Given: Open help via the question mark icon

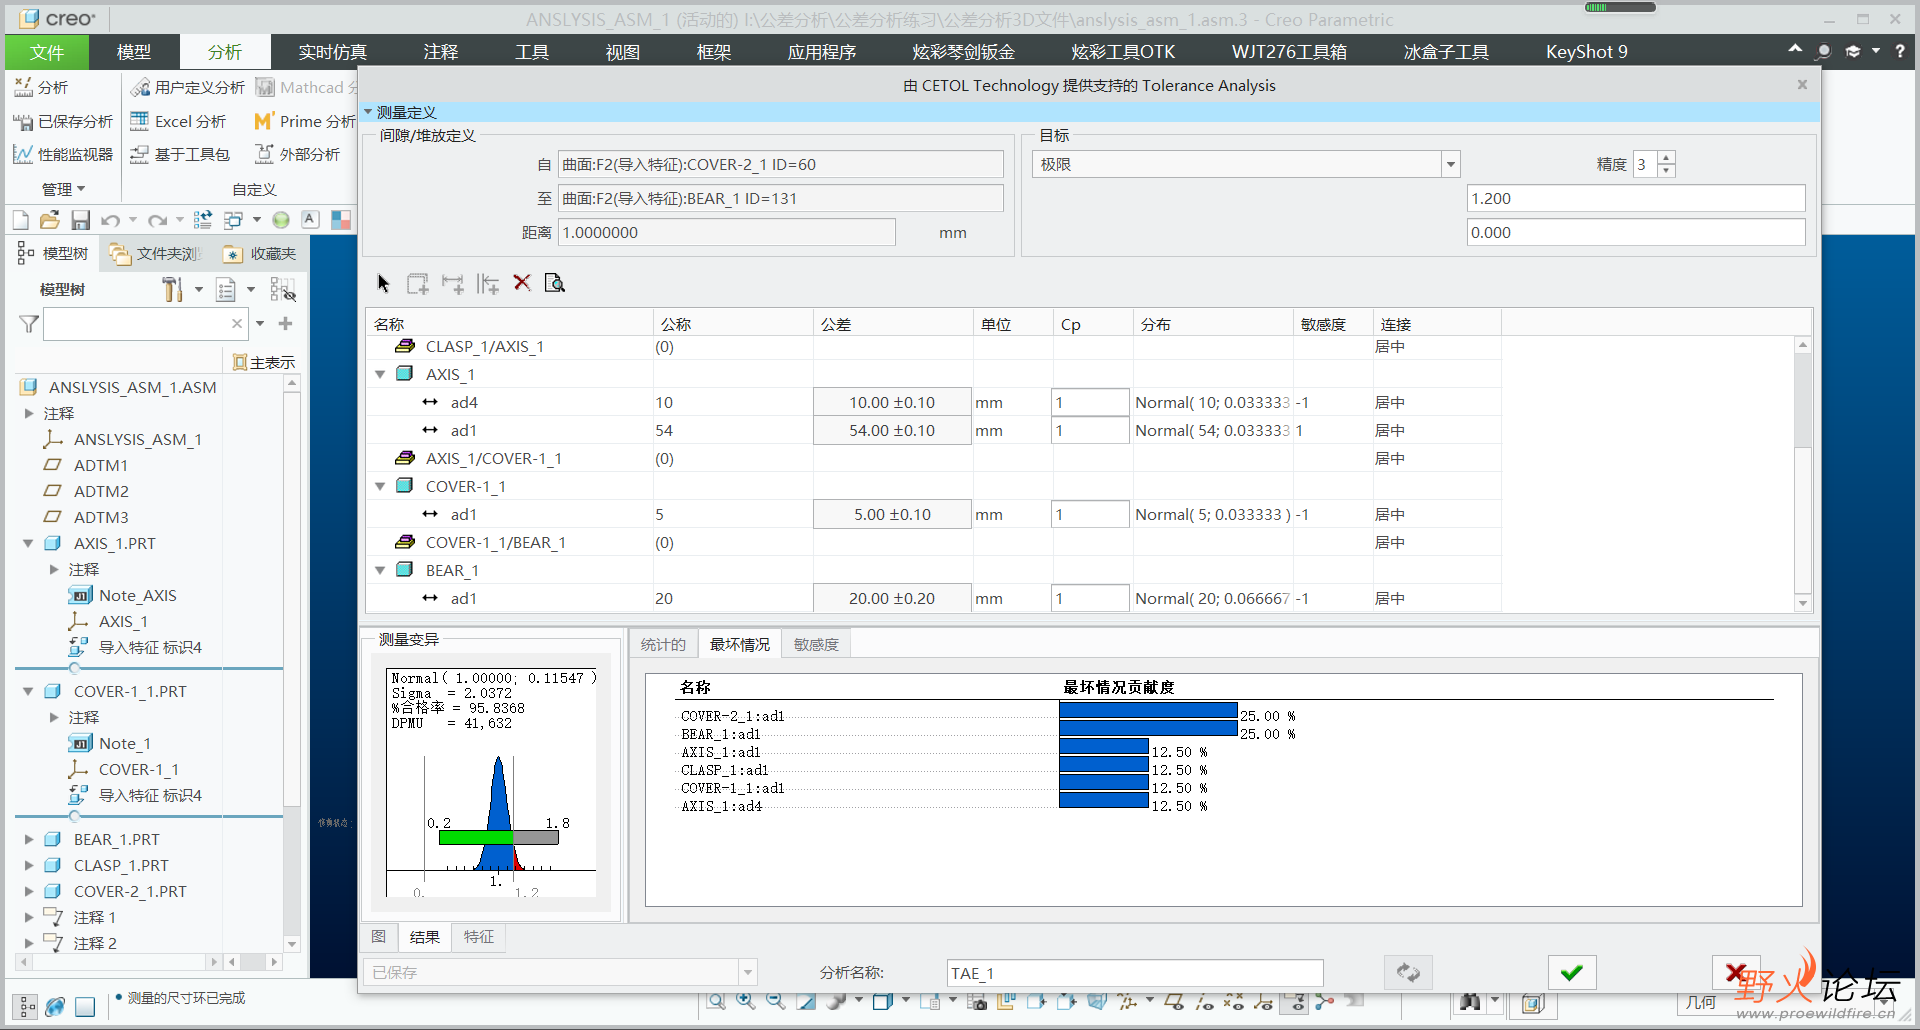Looking at the screenshot, I should coord(1900,51).
